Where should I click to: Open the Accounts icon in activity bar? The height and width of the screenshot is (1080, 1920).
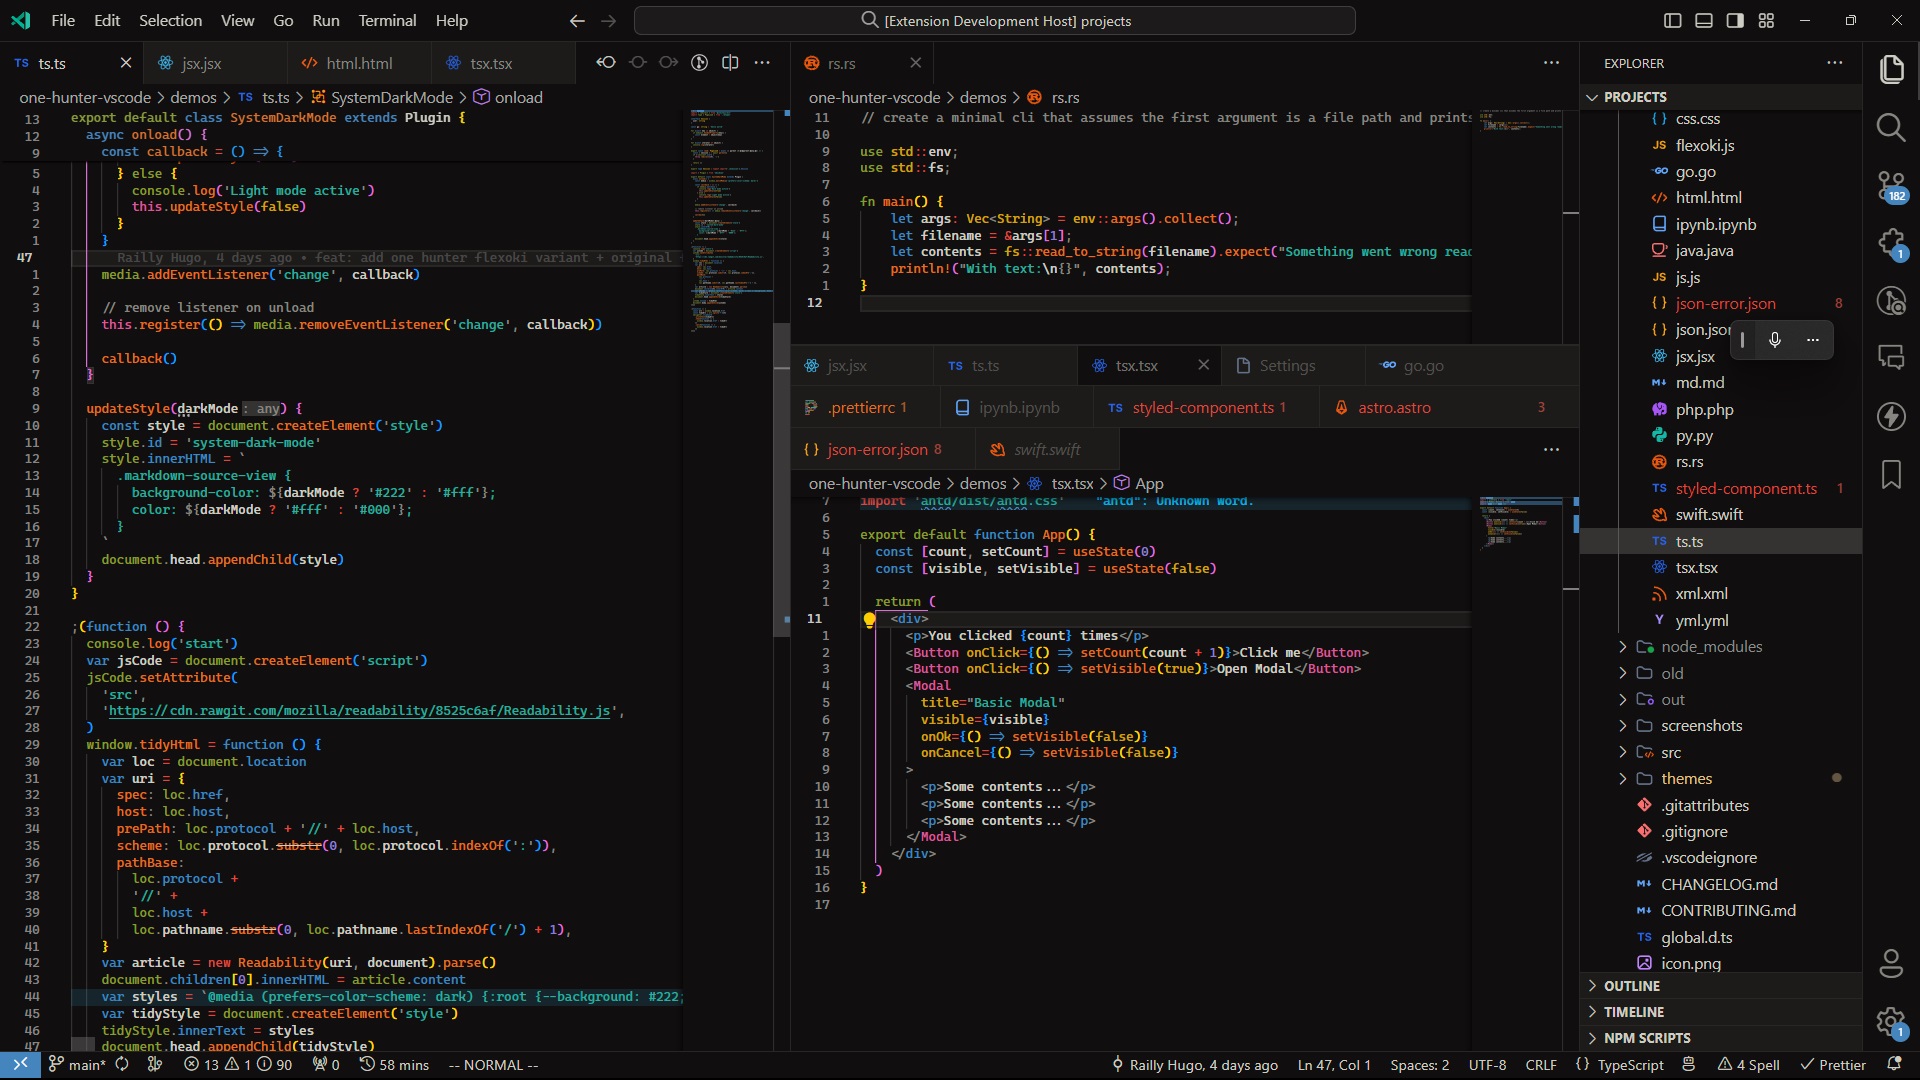pyautogui.click(x=1890, y=963)
